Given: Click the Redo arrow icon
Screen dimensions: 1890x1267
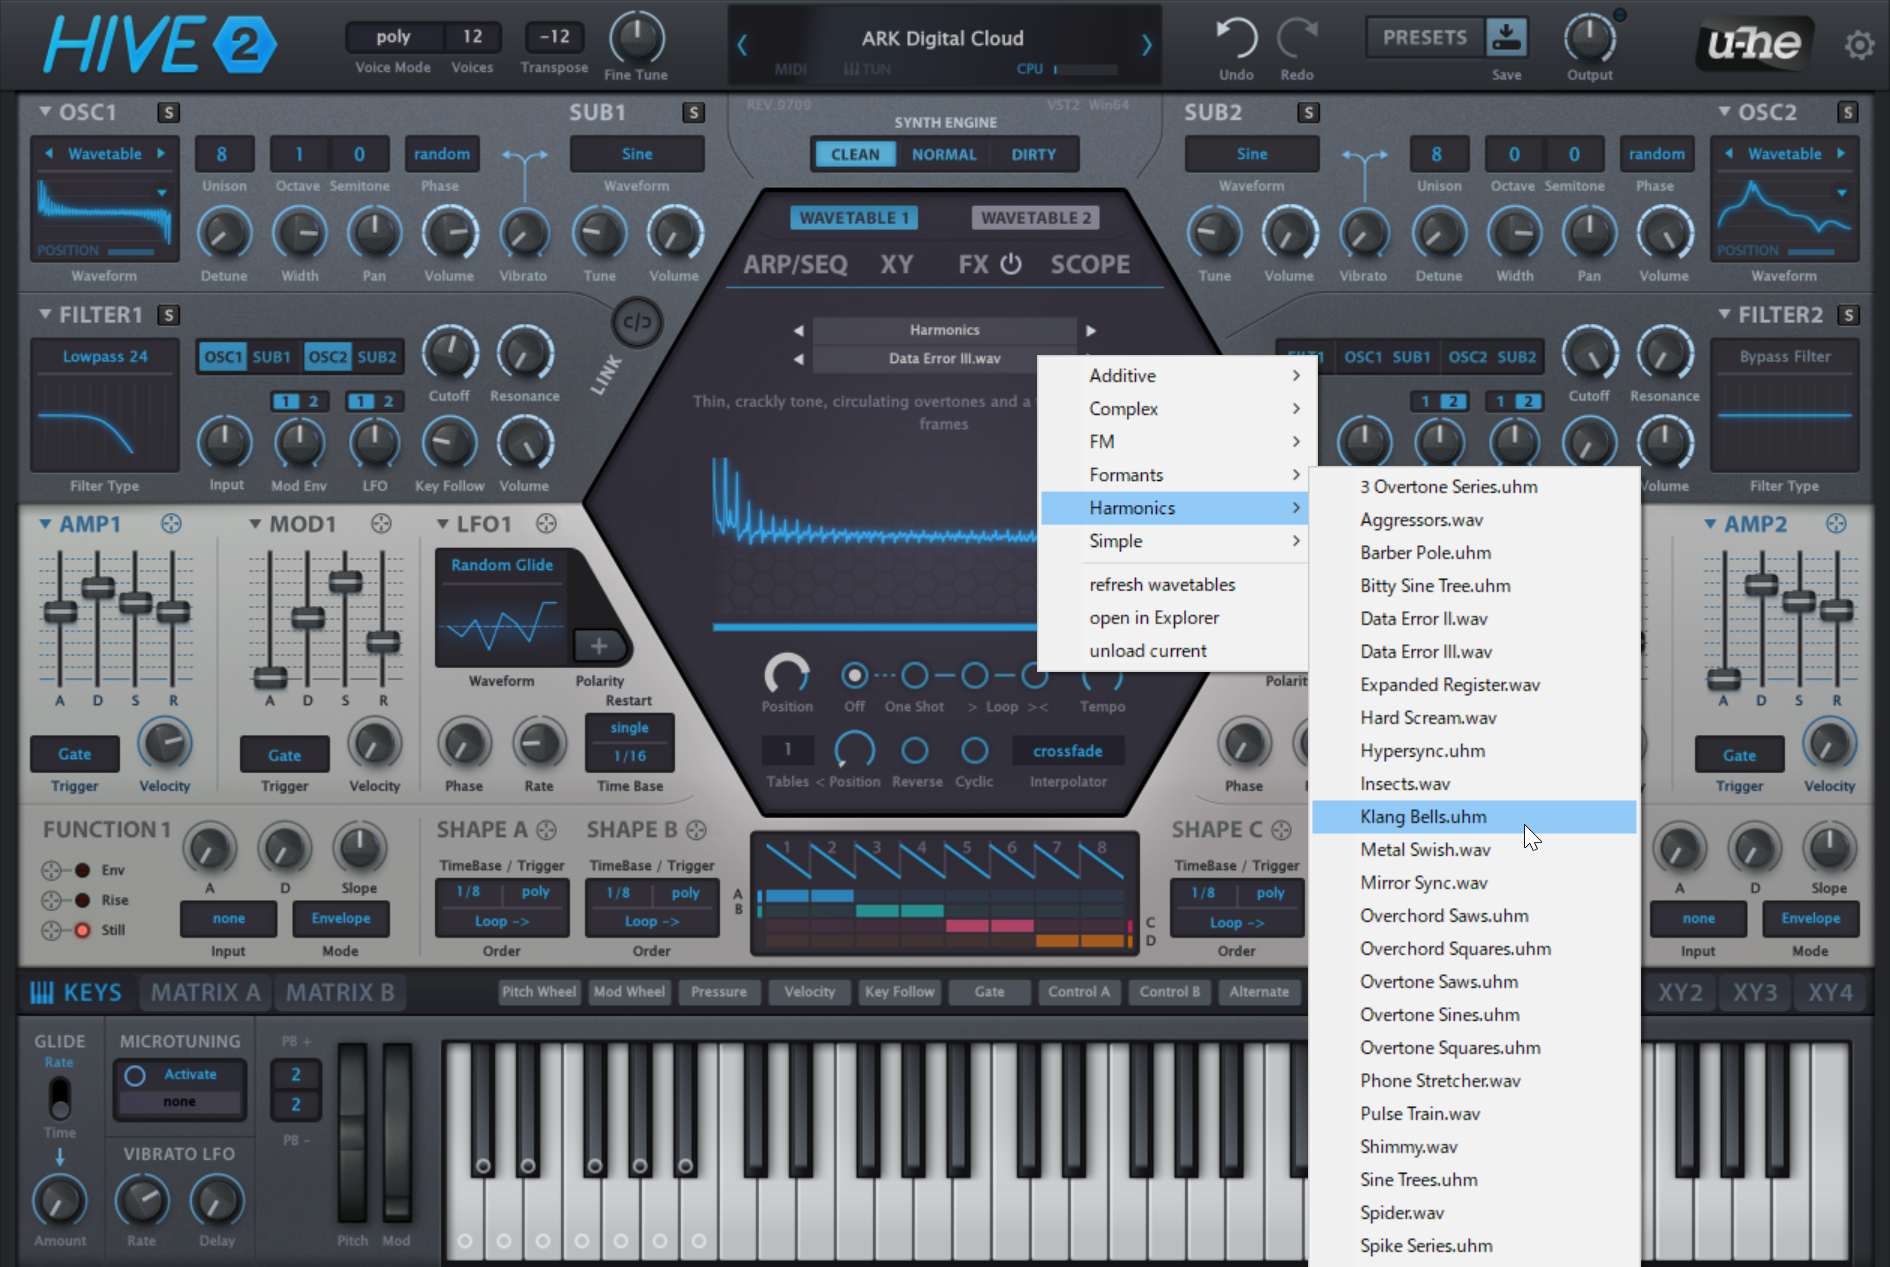Looking at the screenshot, I should [1297, 38].
